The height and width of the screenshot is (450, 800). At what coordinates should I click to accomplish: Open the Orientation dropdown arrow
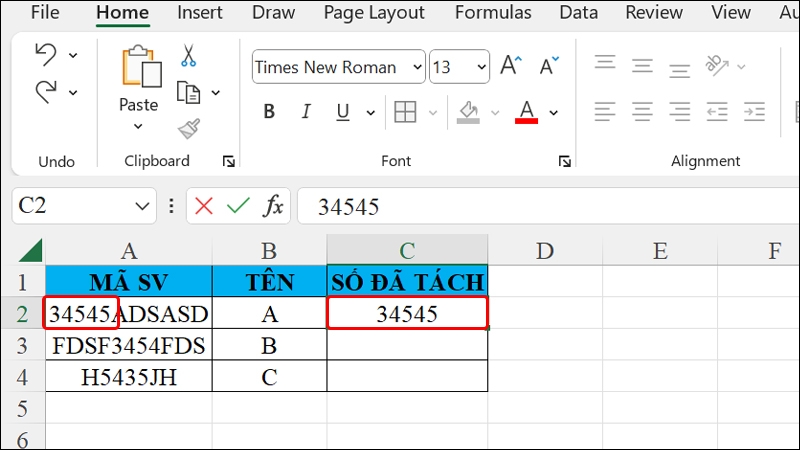[x=741, y=67]
